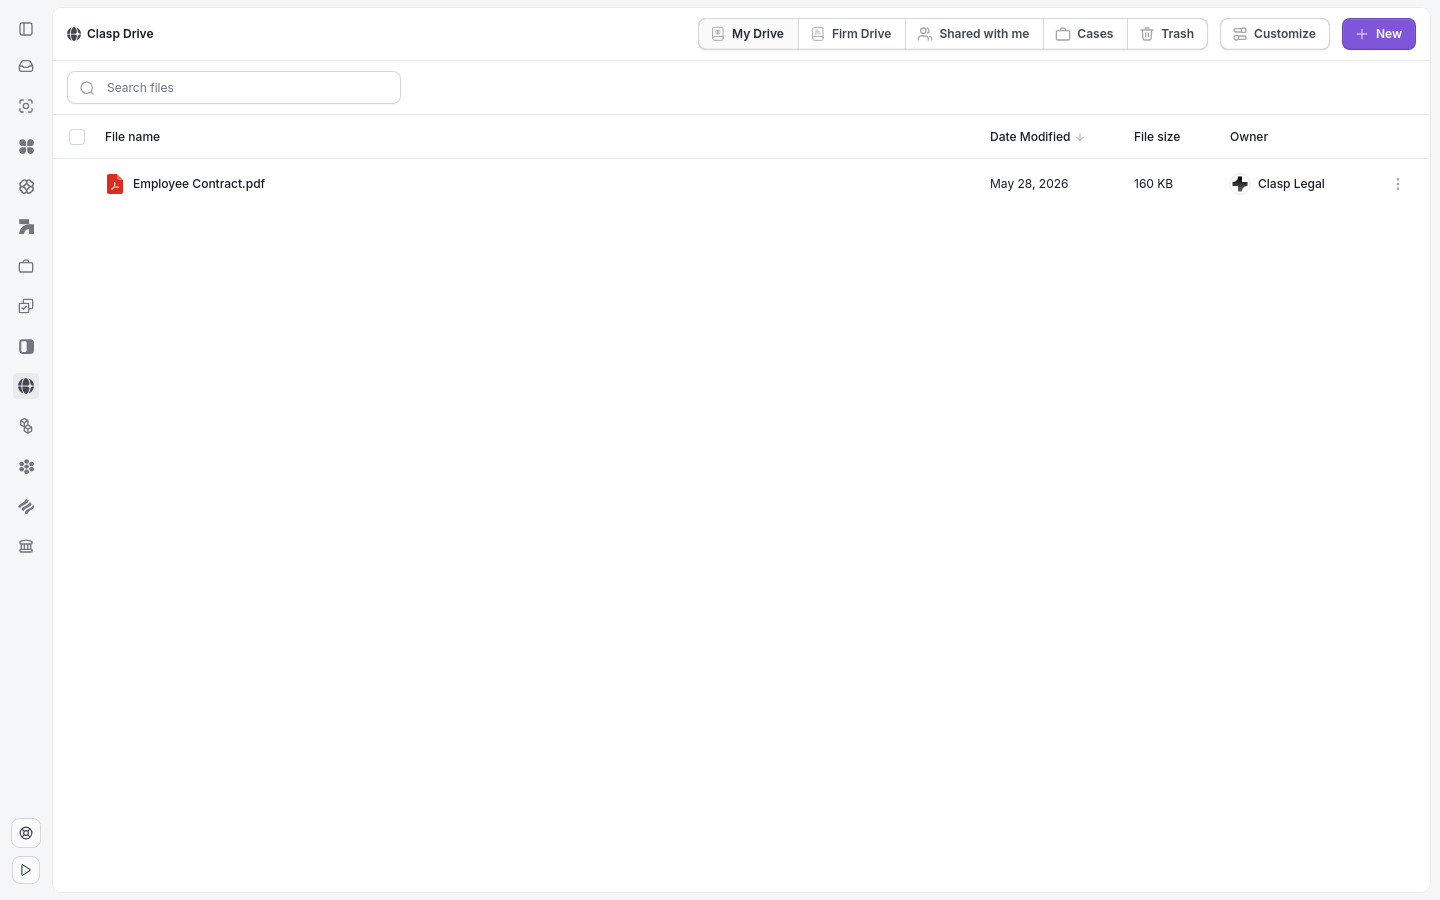This screenshot has width=1440, height=900.
Task: Click the magnifier icon in search box
Action: pos(87,88)
